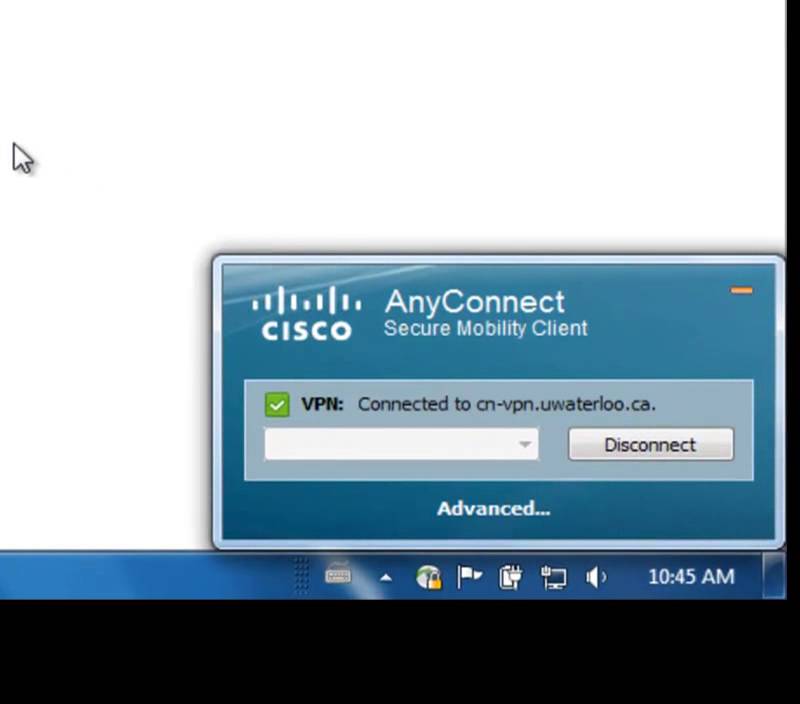Click inside the VPN server combo box
This screenshot has width=800, height=704.
pos(401,444)
